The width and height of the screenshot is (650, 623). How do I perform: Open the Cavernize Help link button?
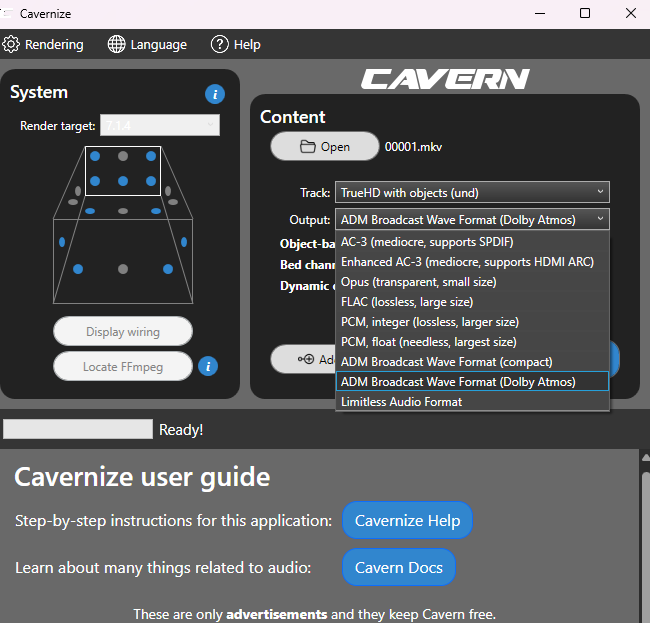coord(407,520)
